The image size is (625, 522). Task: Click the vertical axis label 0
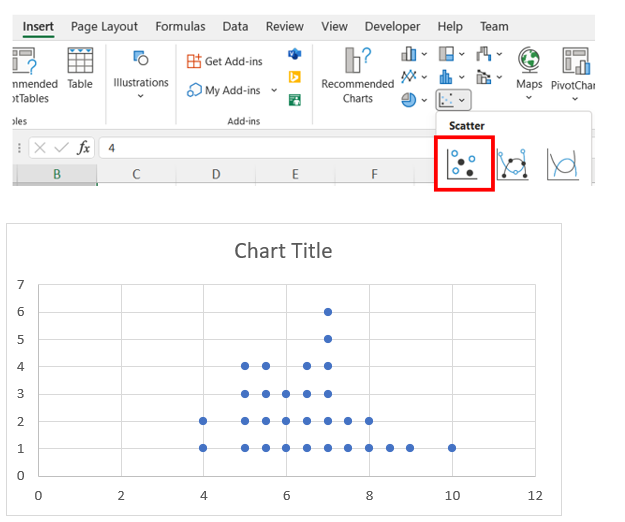tap(21, 476)
